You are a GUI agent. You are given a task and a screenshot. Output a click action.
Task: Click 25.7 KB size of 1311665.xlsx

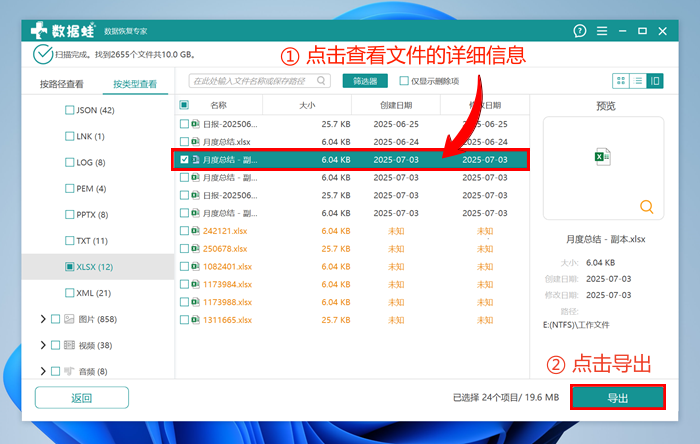point(336,320)
